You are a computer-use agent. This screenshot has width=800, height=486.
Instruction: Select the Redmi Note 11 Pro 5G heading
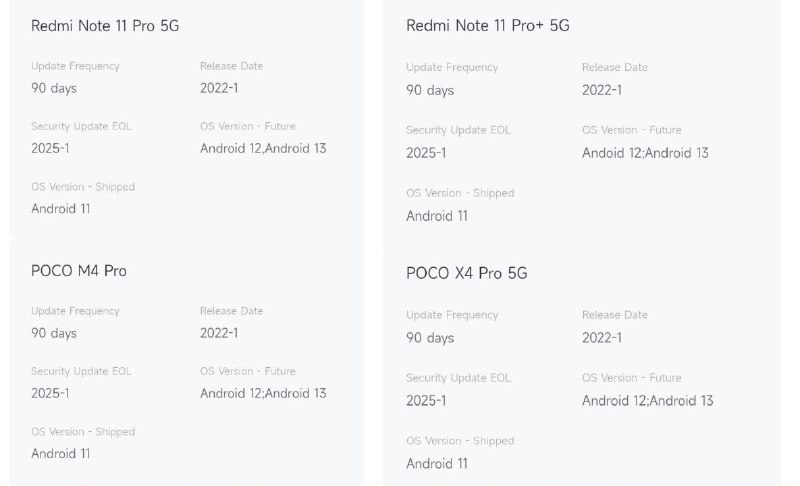pos(105,26)
